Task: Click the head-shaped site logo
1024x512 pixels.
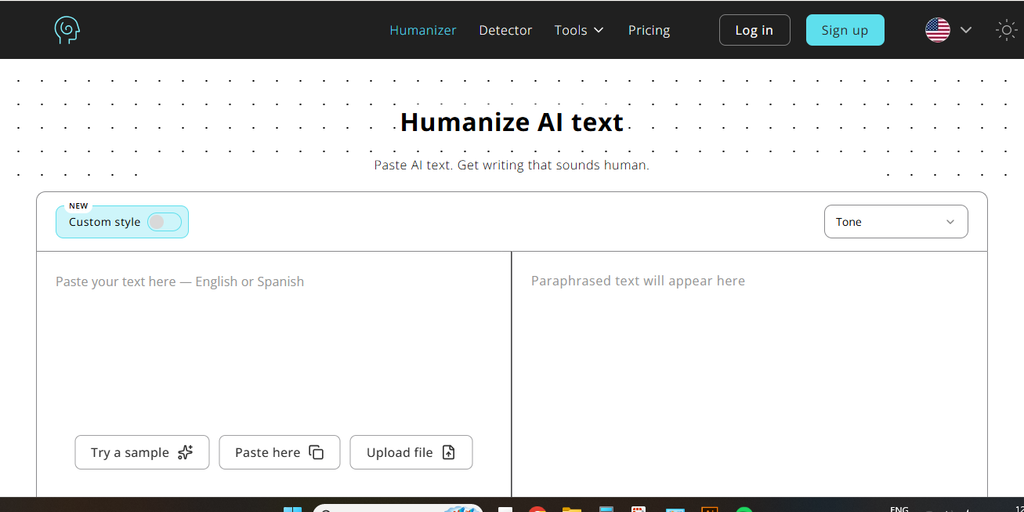Action: pos(67,30)
